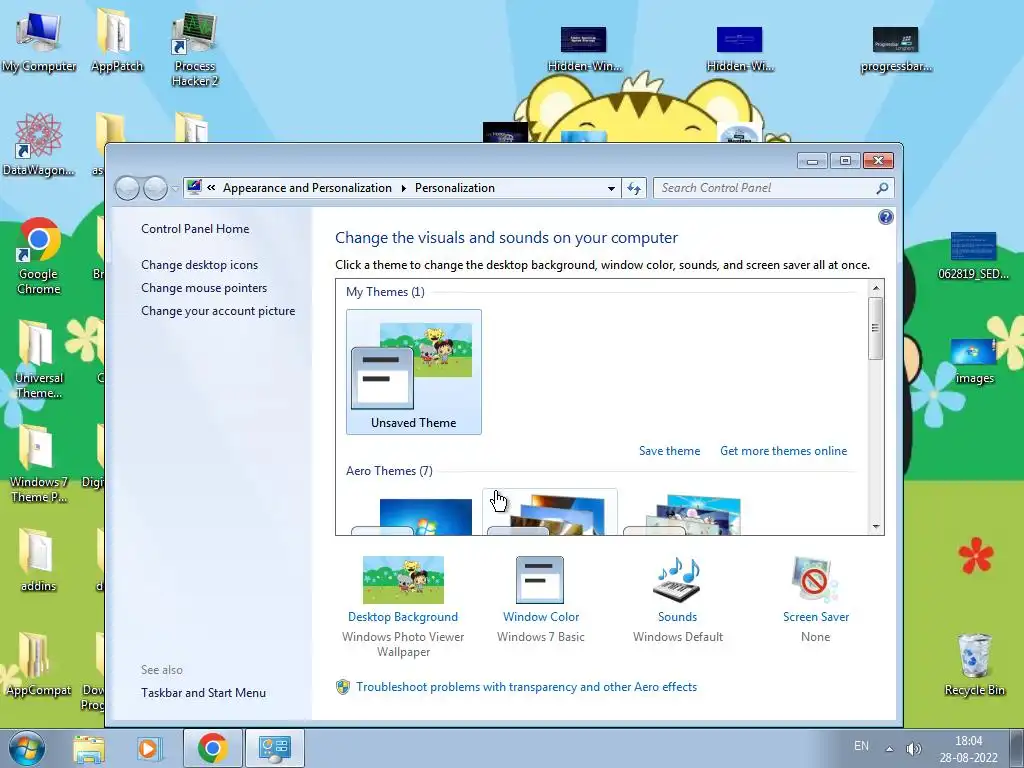Screen dimensions: 1024x768
Task: Open Windows 7 Theme P... folder
Action: pyautogui.click(x=39, y=464)
